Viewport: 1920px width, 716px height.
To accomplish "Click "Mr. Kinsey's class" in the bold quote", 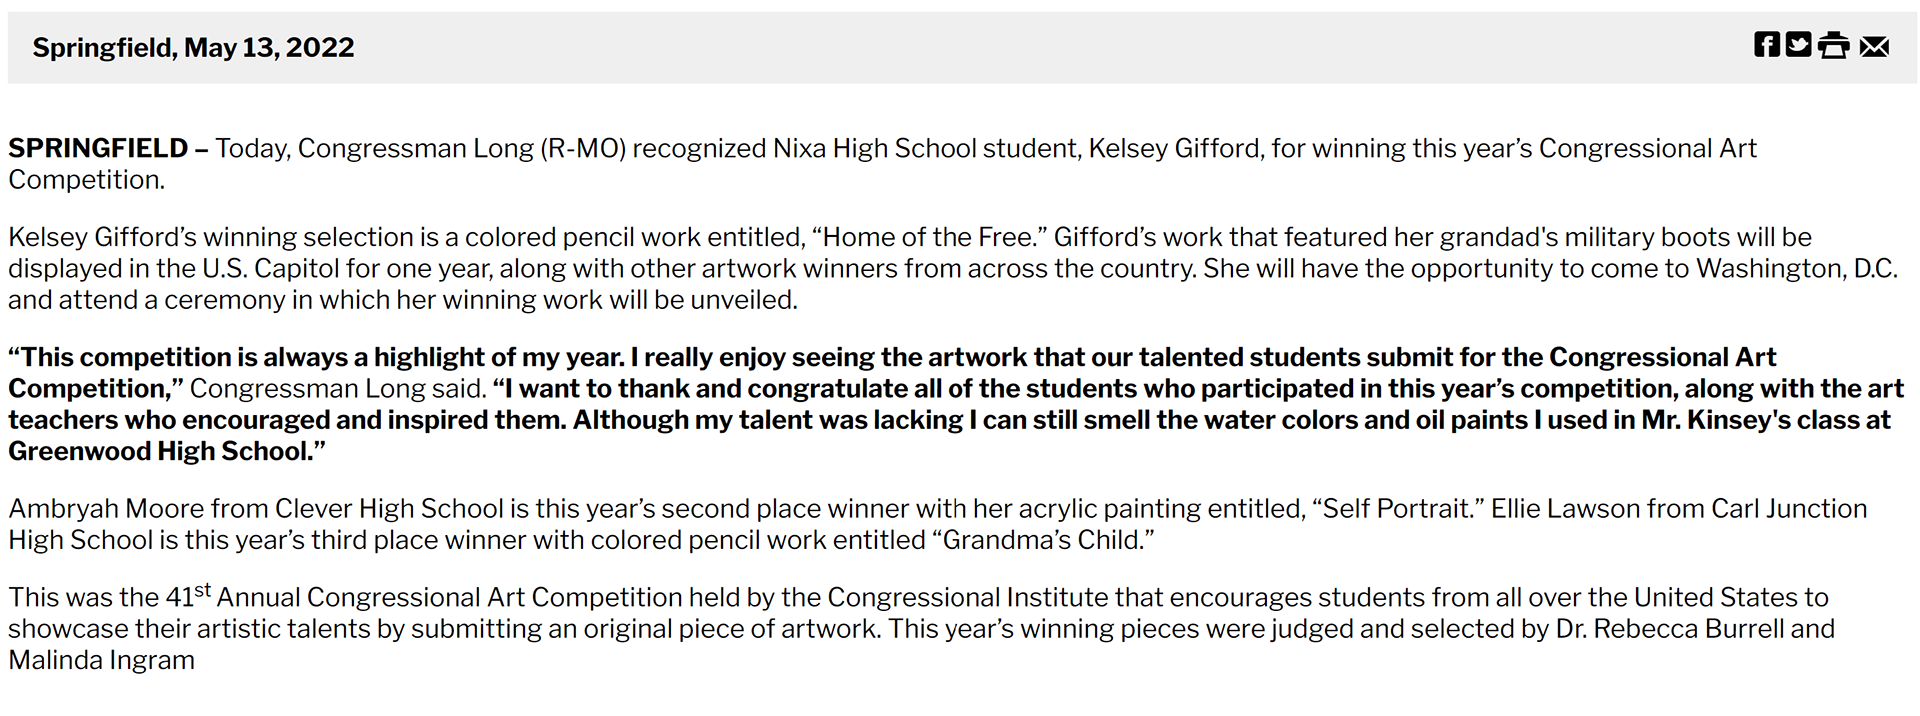I will (x=1748, y=420).
